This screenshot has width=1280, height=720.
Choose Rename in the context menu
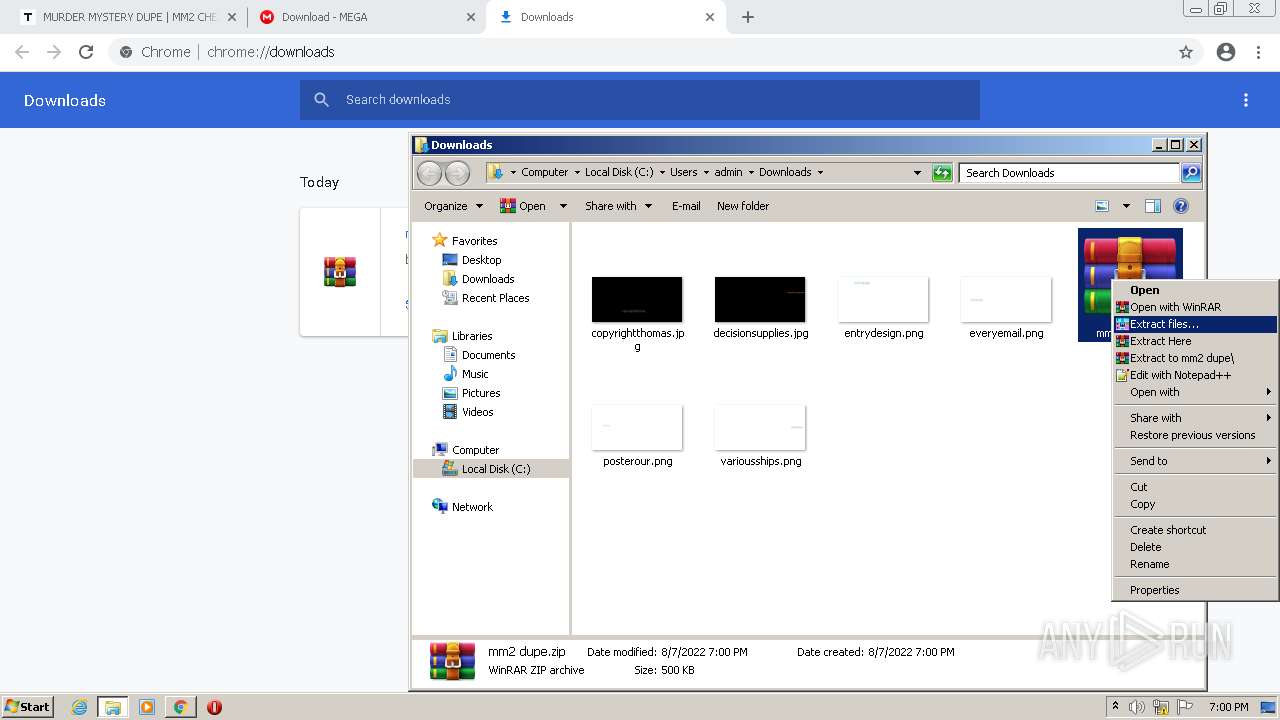(x=1195, y=564)
